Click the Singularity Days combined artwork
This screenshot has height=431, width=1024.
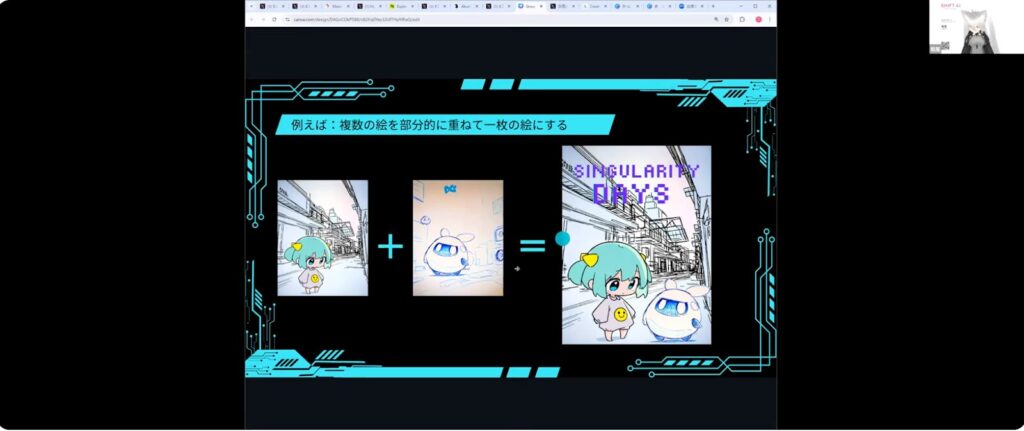click(x=636, y=244)
